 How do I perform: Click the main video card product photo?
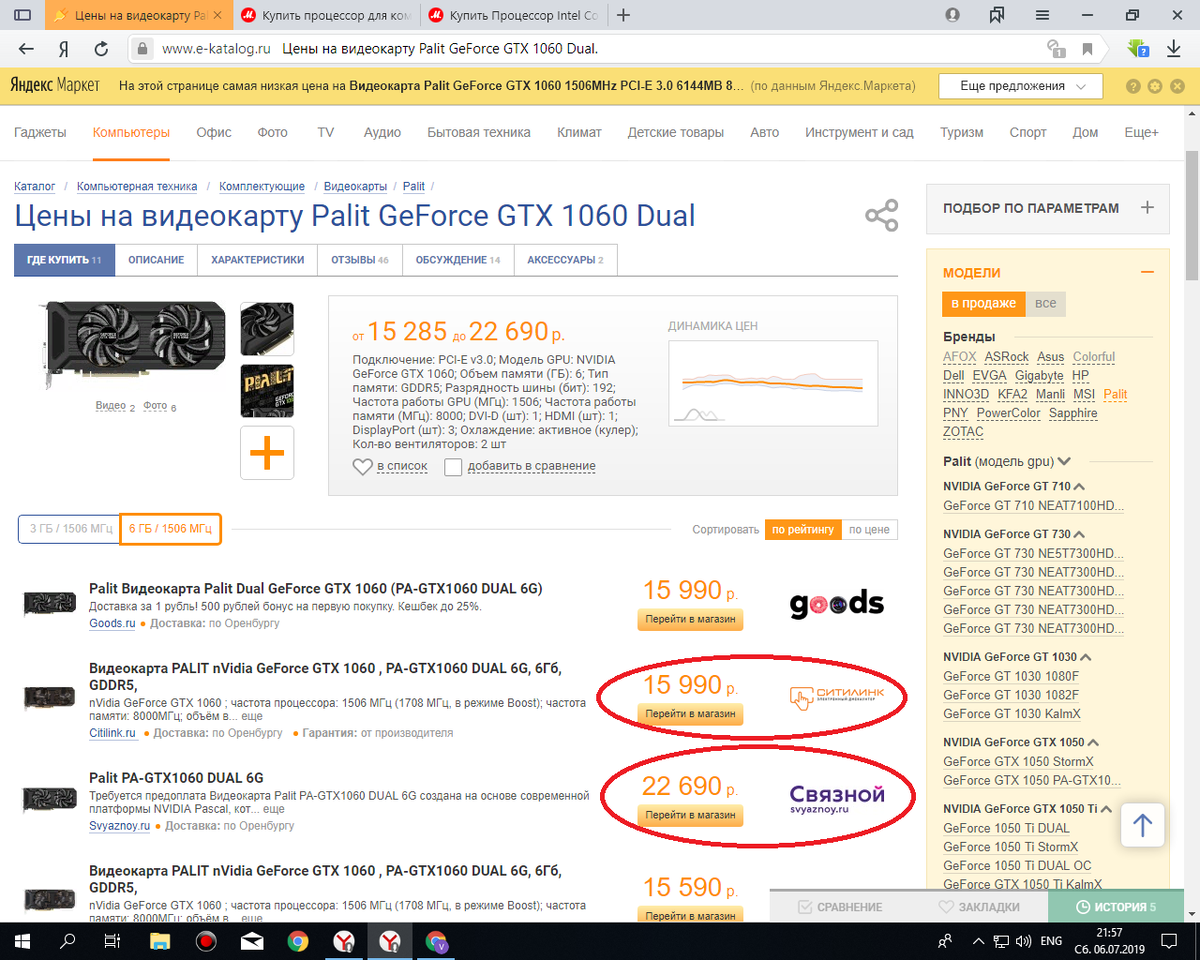click(x=134, y=346)
